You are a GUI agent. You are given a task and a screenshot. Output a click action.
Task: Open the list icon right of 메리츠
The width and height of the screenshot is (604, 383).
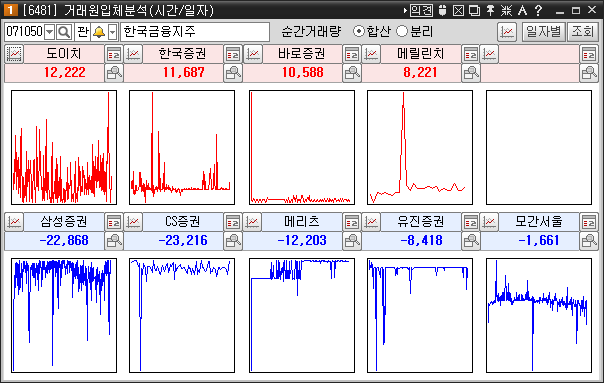(352, 222)
